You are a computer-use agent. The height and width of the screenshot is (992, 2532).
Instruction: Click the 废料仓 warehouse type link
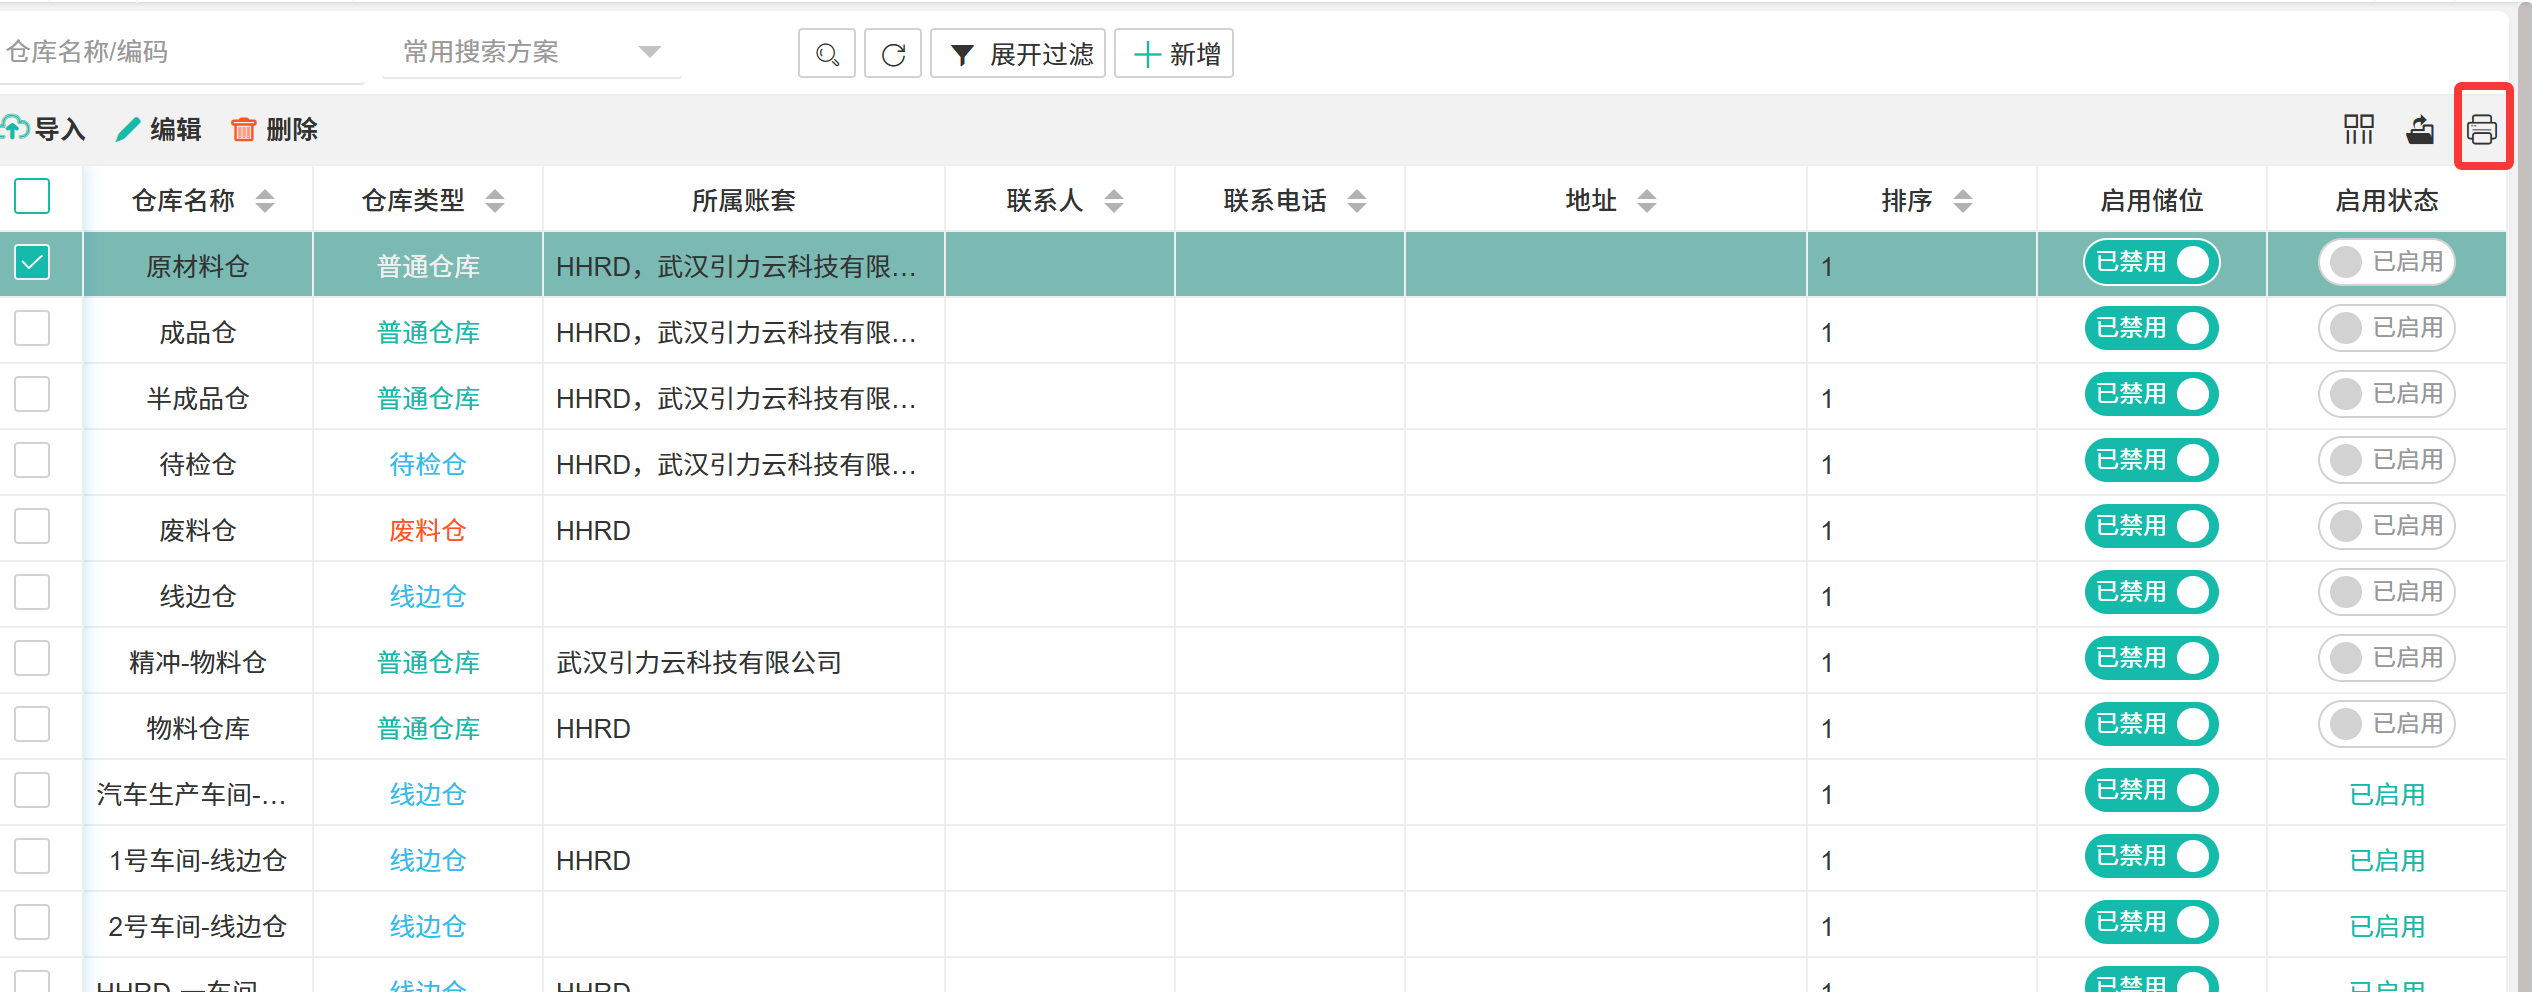(427, 531)
